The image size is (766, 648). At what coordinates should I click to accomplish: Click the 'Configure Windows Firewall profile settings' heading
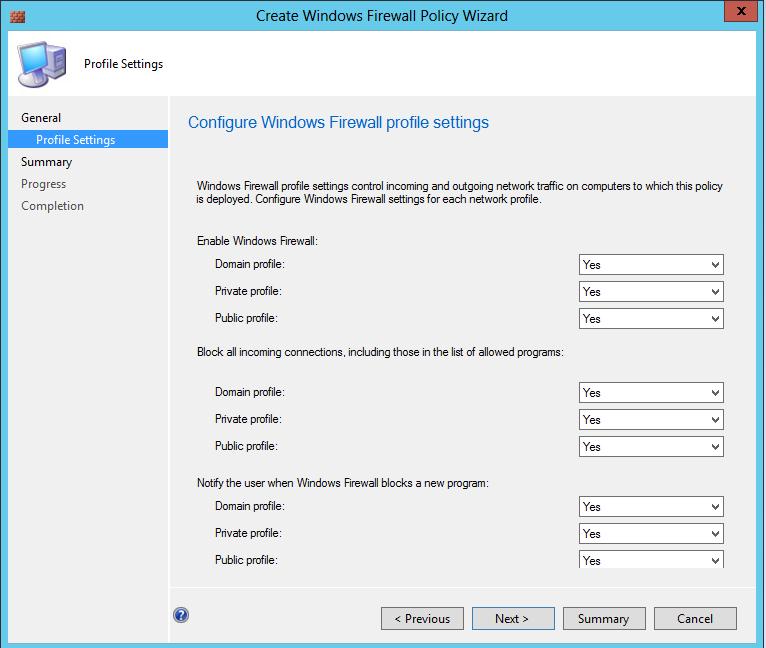pos(338,122)
